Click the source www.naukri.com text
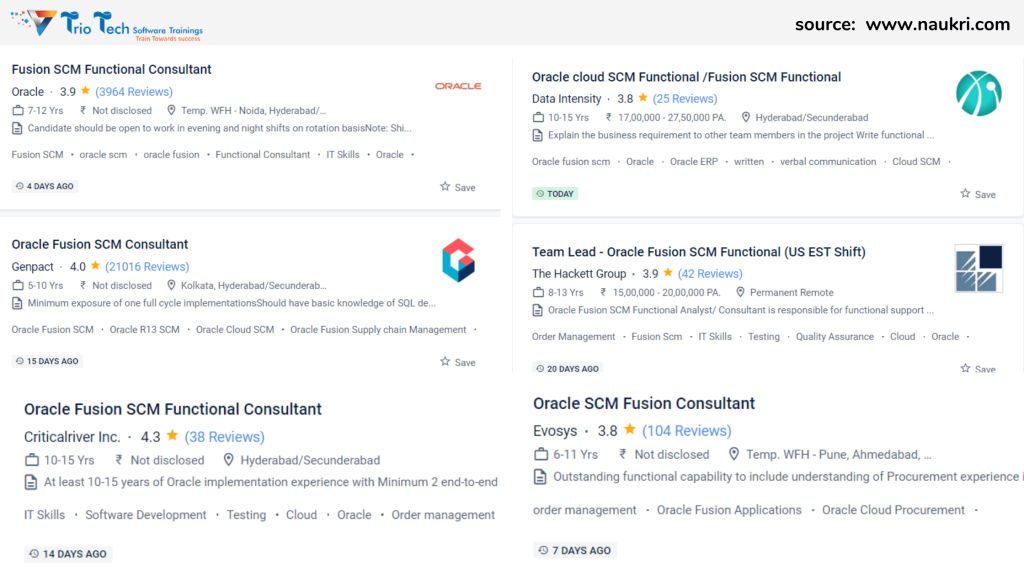The image size is (1024, 576). pyautogui.click(x=902, y=25)
